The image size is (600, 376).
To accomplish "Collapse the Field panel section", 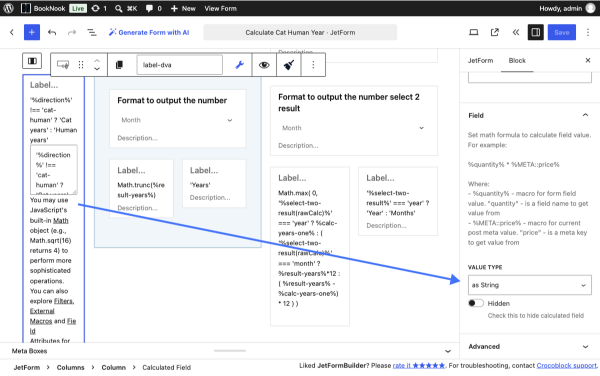I will tap(529, 115).
